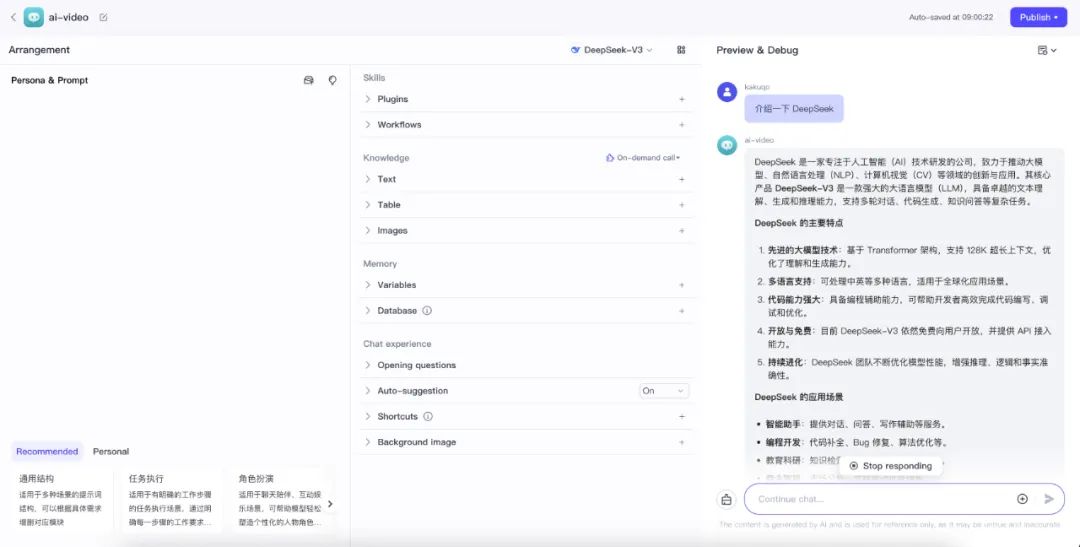Click the Auto-saved at 09:00:22 status text

coord(951,17)
